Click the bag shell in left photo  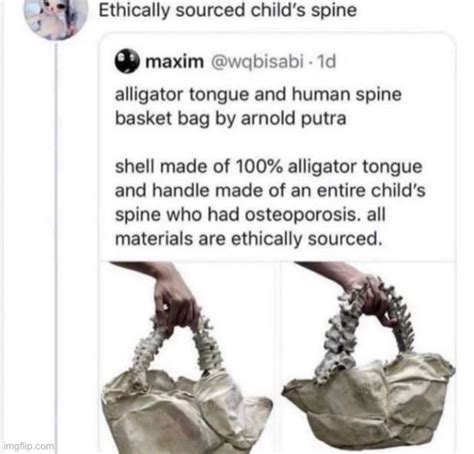(x=187, y=412)
